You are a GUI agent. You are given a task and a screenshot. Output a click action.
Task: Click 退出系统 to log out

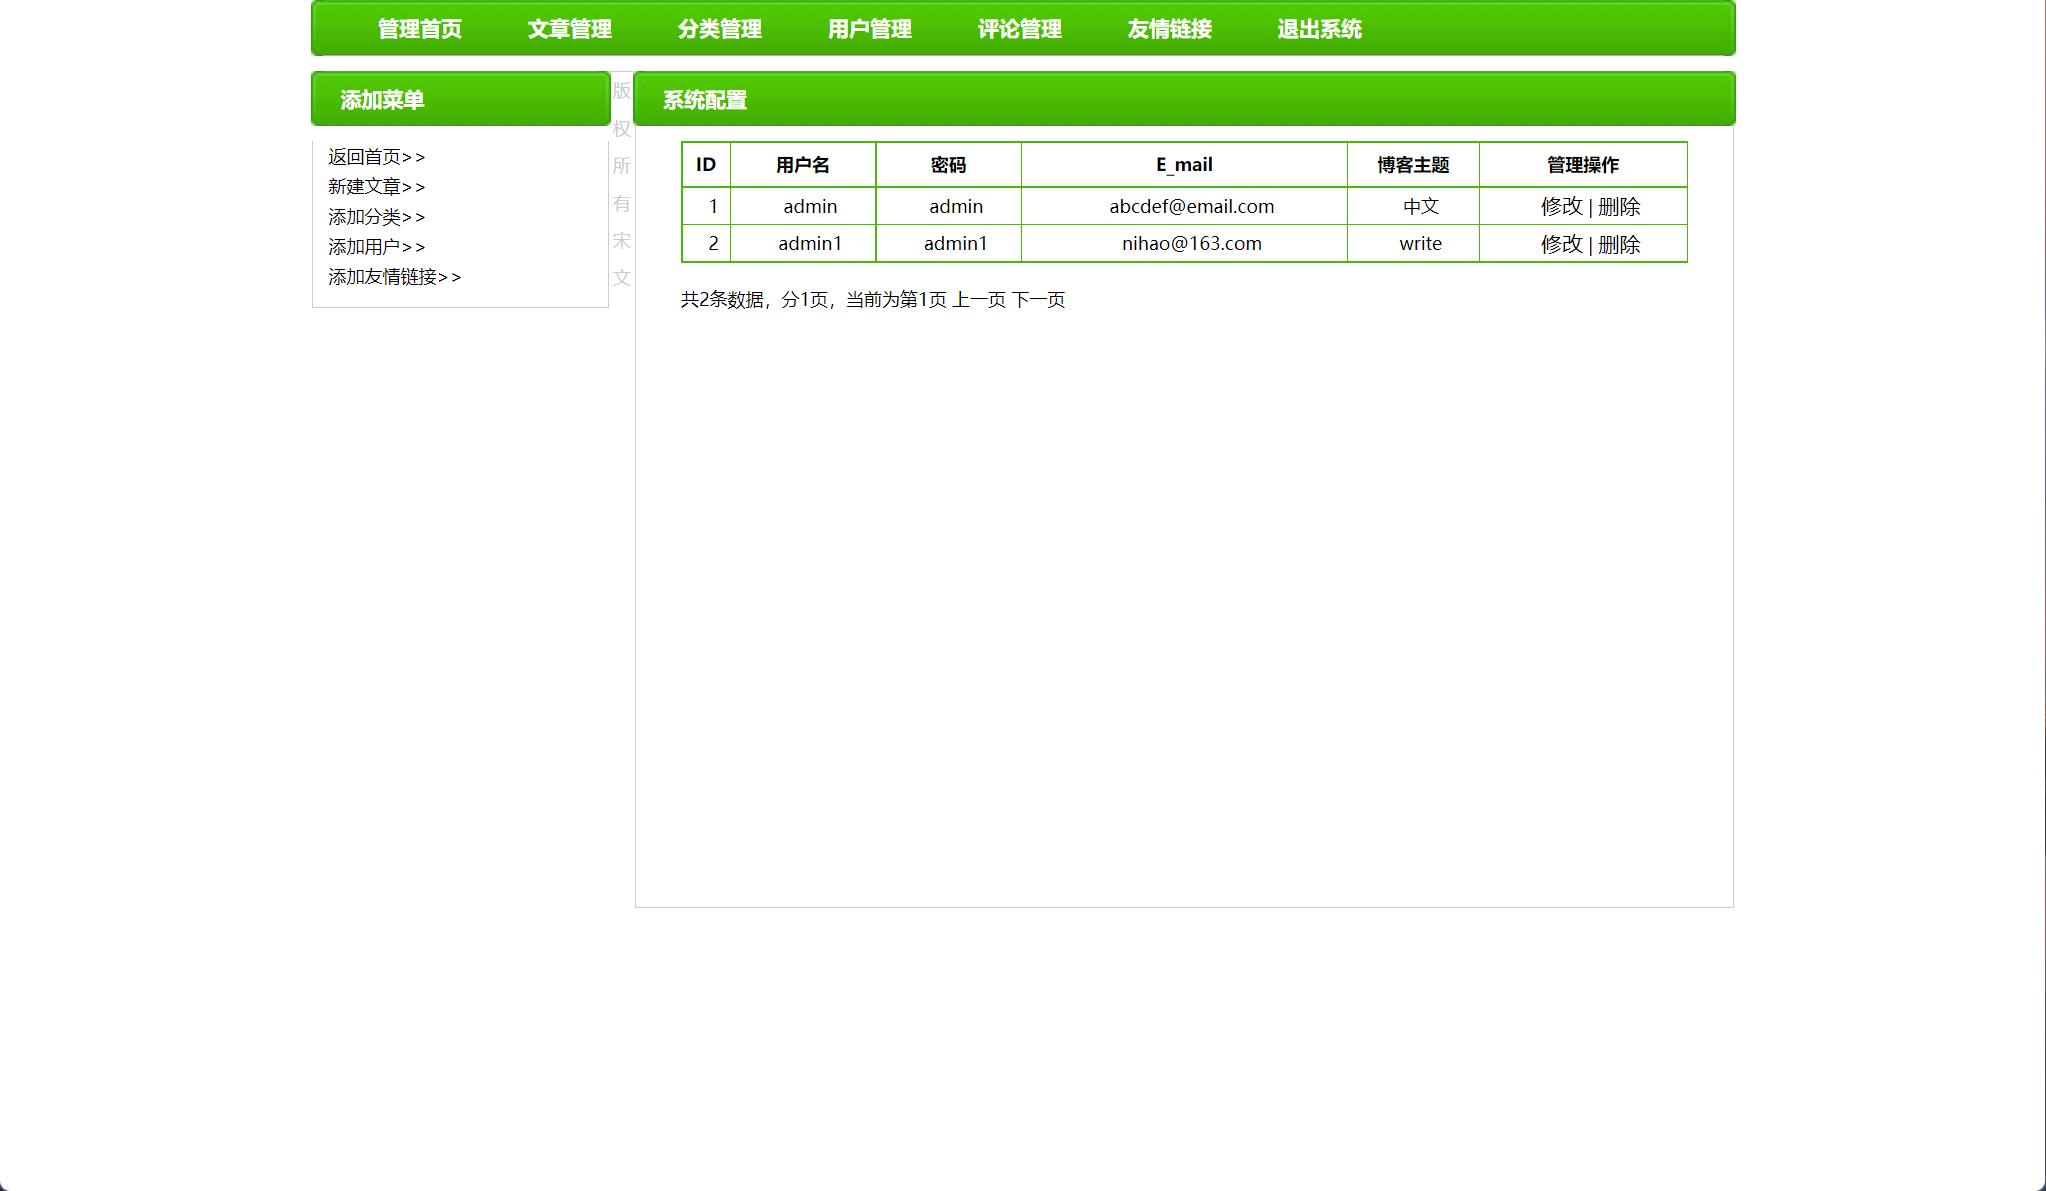point(1319,29)
